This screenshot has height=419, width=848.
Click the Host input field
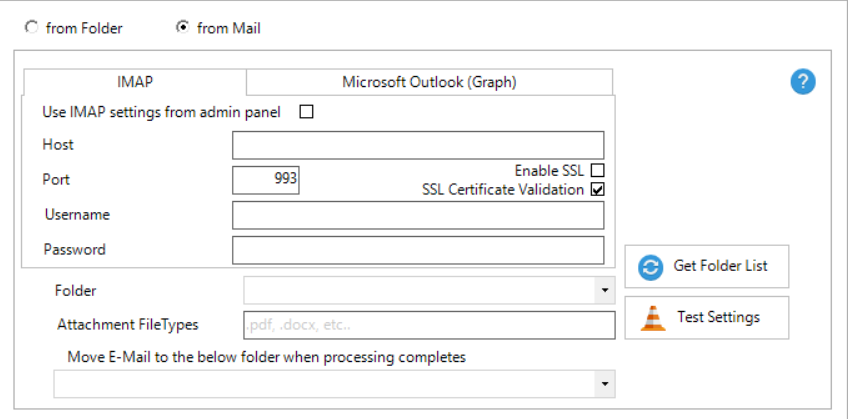(418, 145)
